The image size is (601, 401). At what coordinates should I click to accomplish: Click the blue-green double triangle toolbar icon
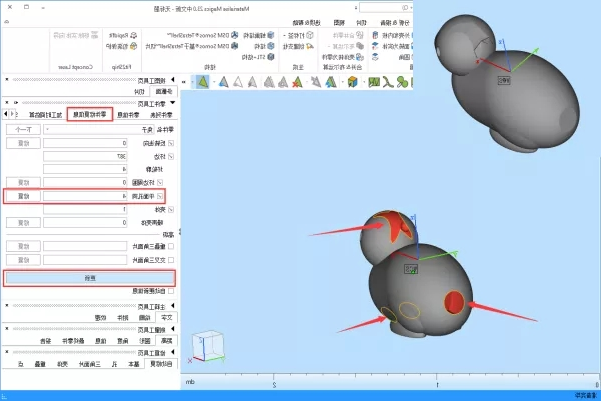tap(330, 82)
